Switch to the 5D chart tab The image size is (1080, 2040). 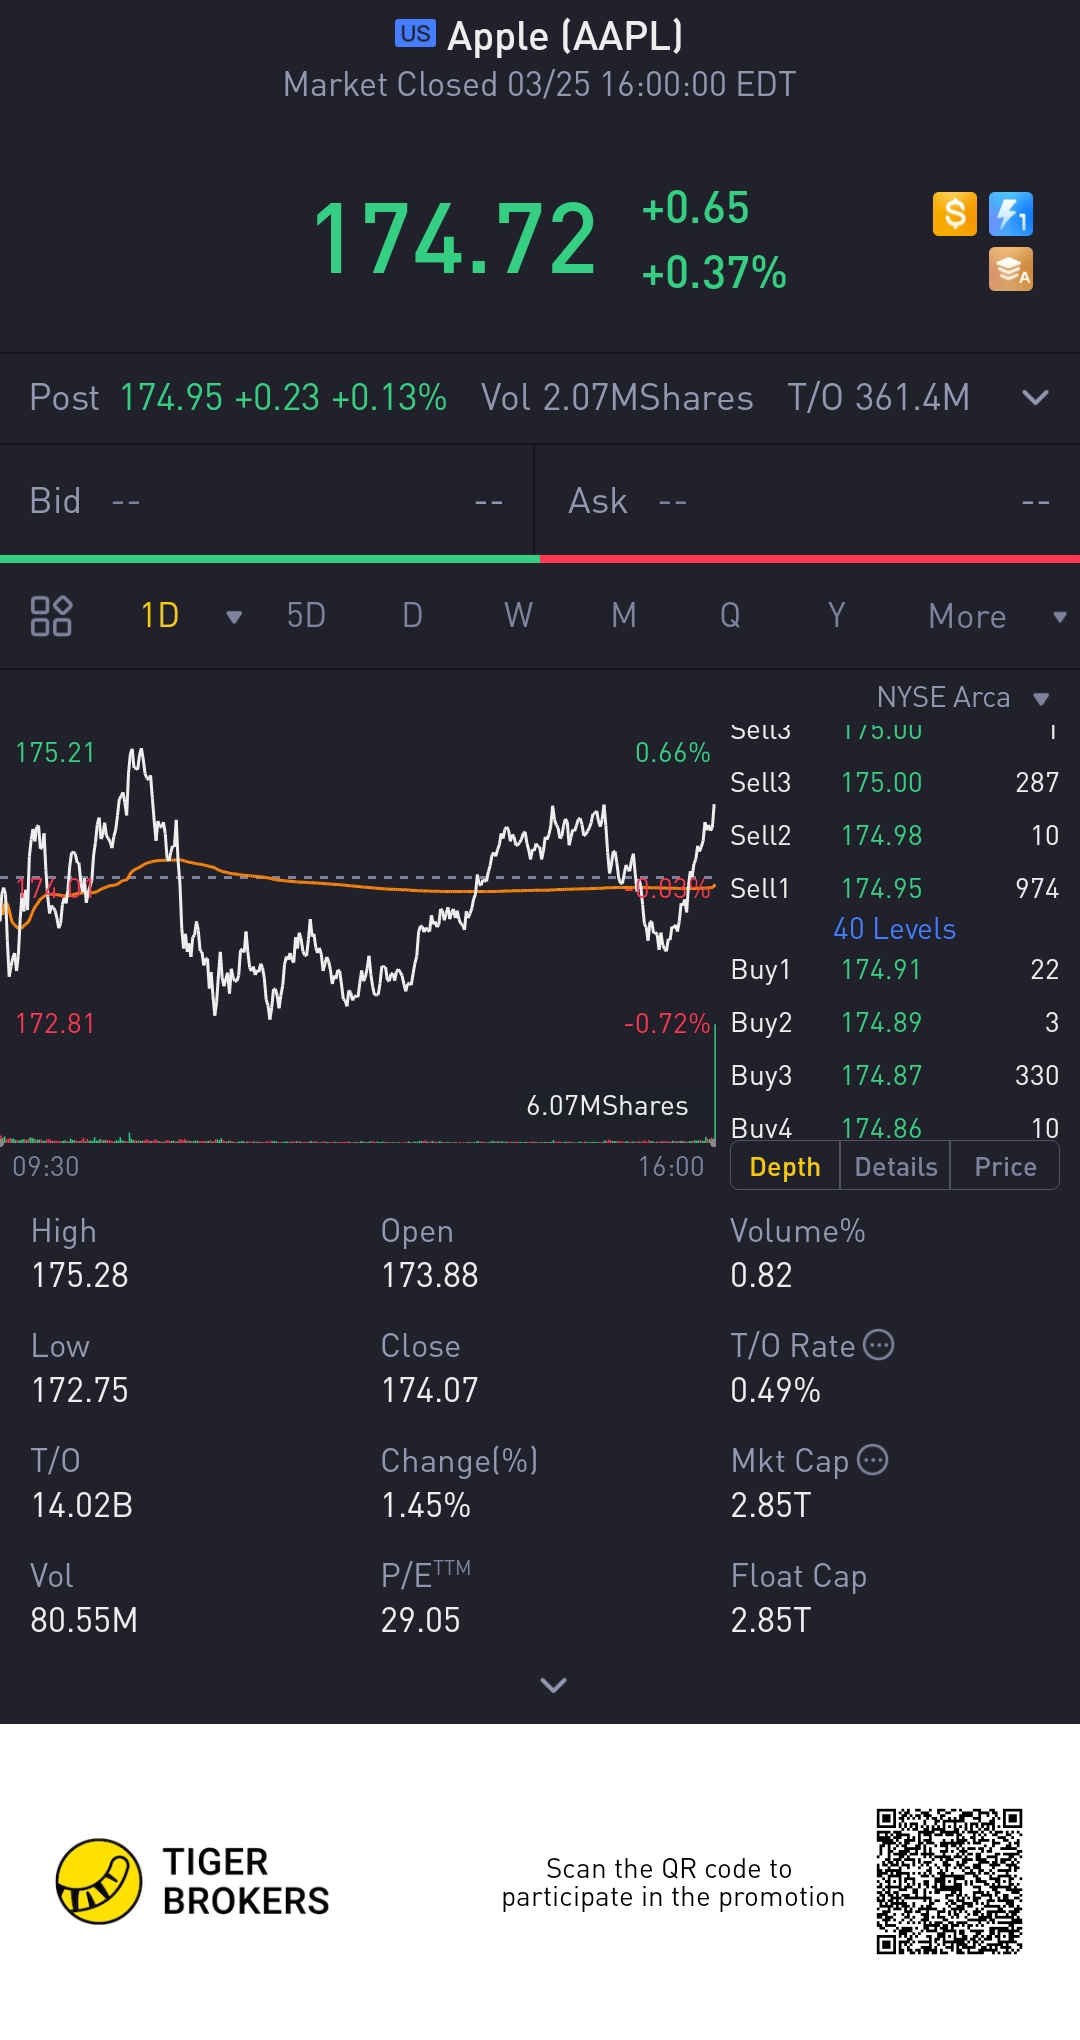pyautogui.click(x=306, y=616)
